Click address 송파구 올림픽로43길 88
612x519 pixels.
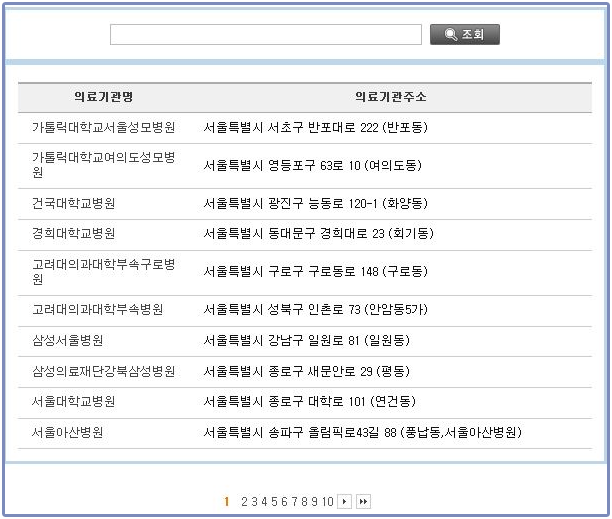332,432
